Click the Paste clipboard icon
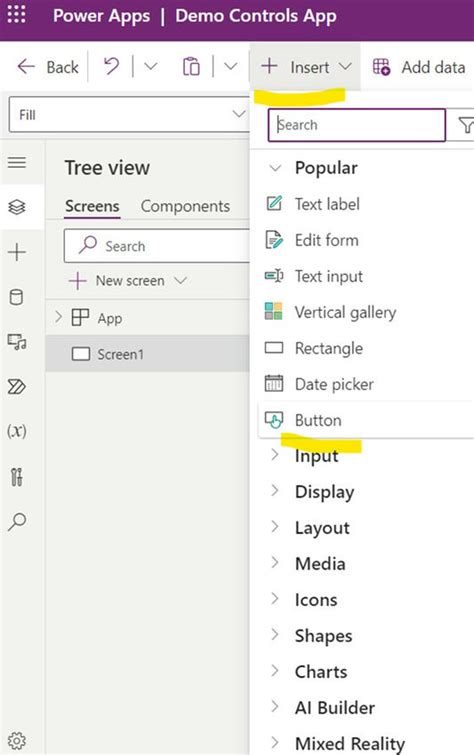This screenshot has width=474, height=755. [x=191, y=66]
